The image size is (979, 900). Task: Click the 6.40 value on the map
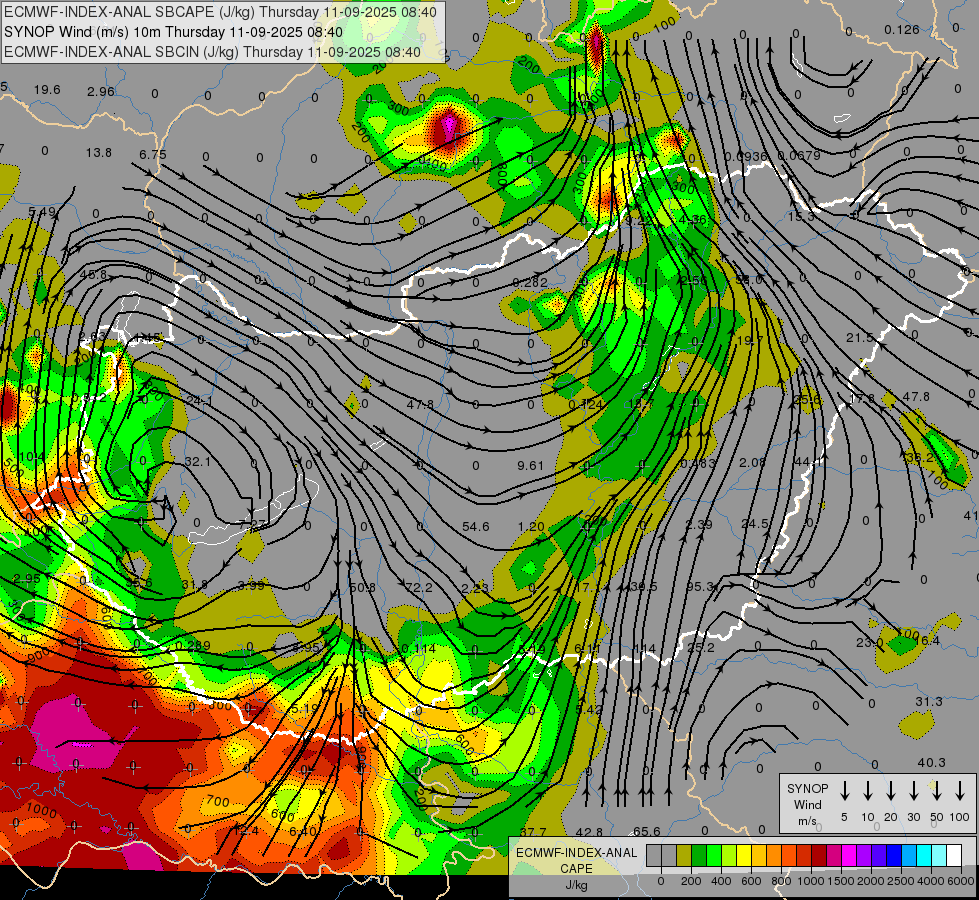point(303,831)
